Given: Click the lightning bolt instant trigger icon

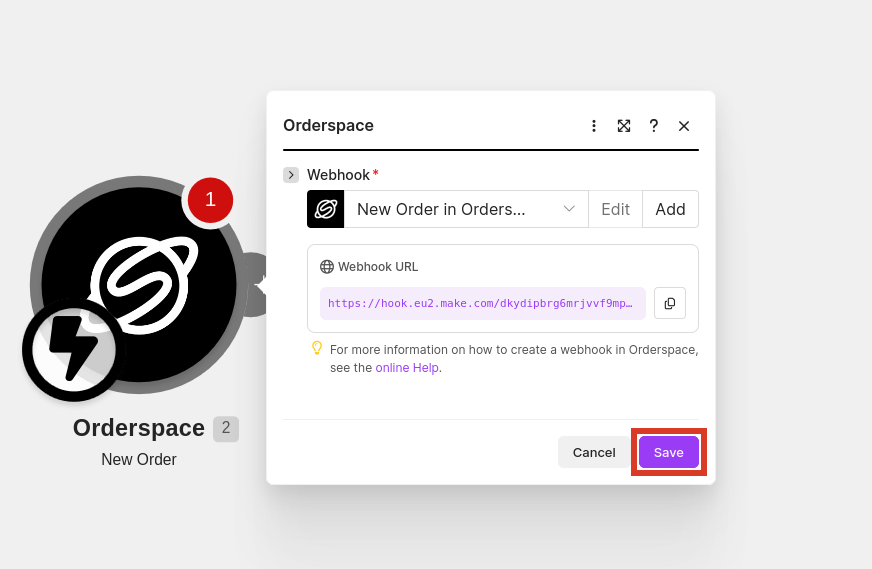Looking at the screenshot, I should 73,350.
